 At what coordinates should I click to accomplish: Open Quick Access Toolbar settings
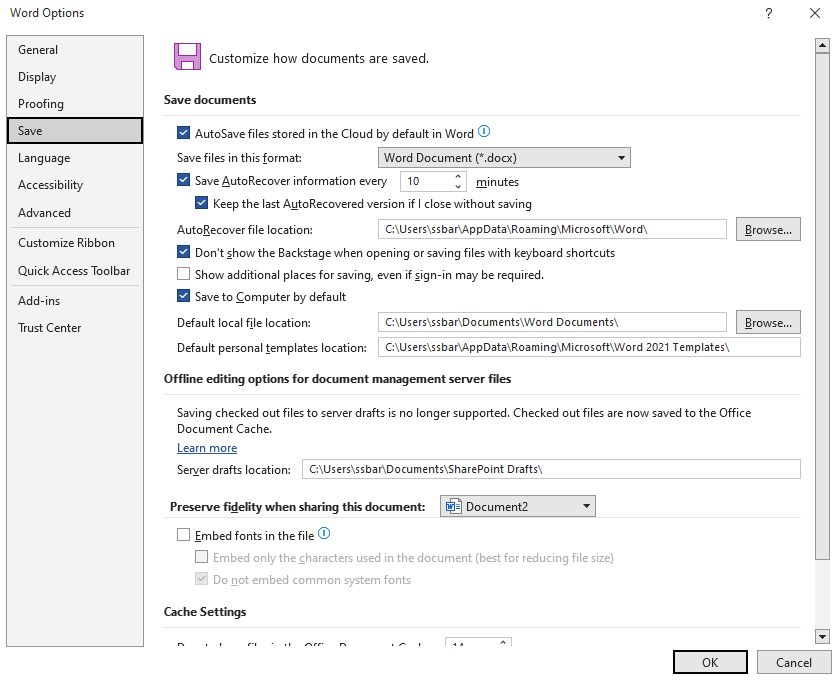click(x=75, y=271)
